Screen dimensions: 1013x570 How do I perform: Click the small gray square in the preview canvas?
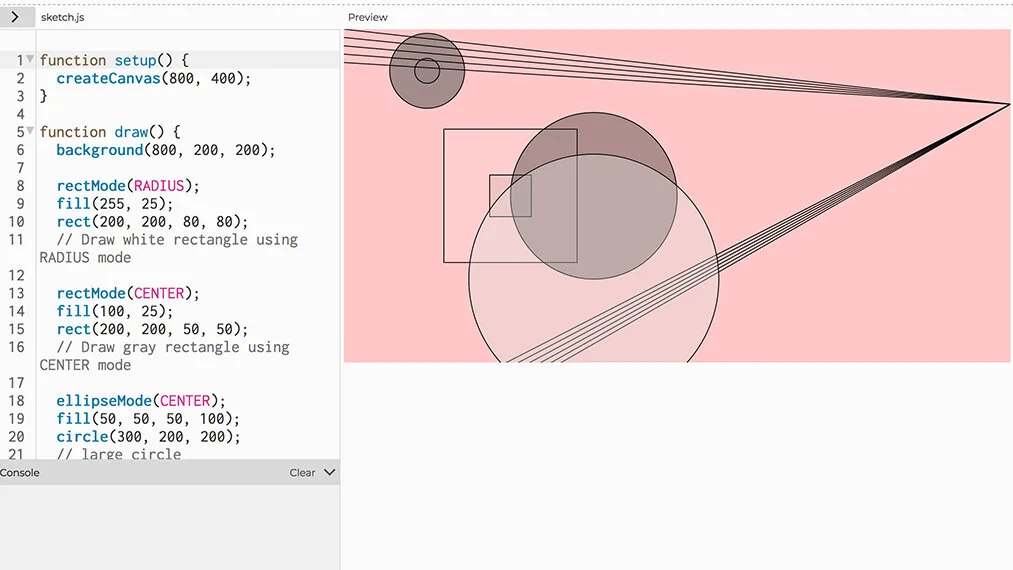tap(510, 196)
